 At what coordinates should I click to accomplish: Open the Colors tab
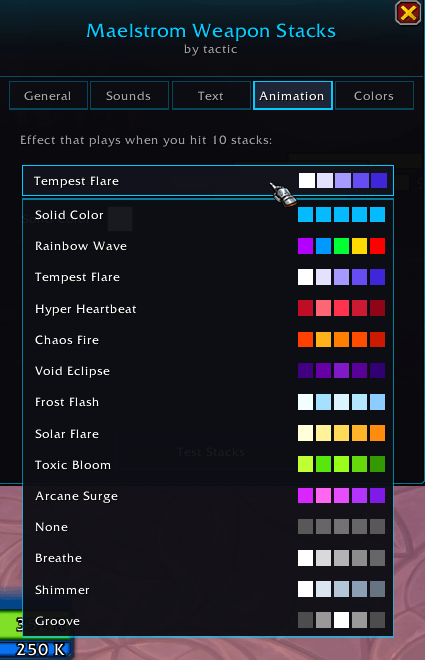[374, 96]
